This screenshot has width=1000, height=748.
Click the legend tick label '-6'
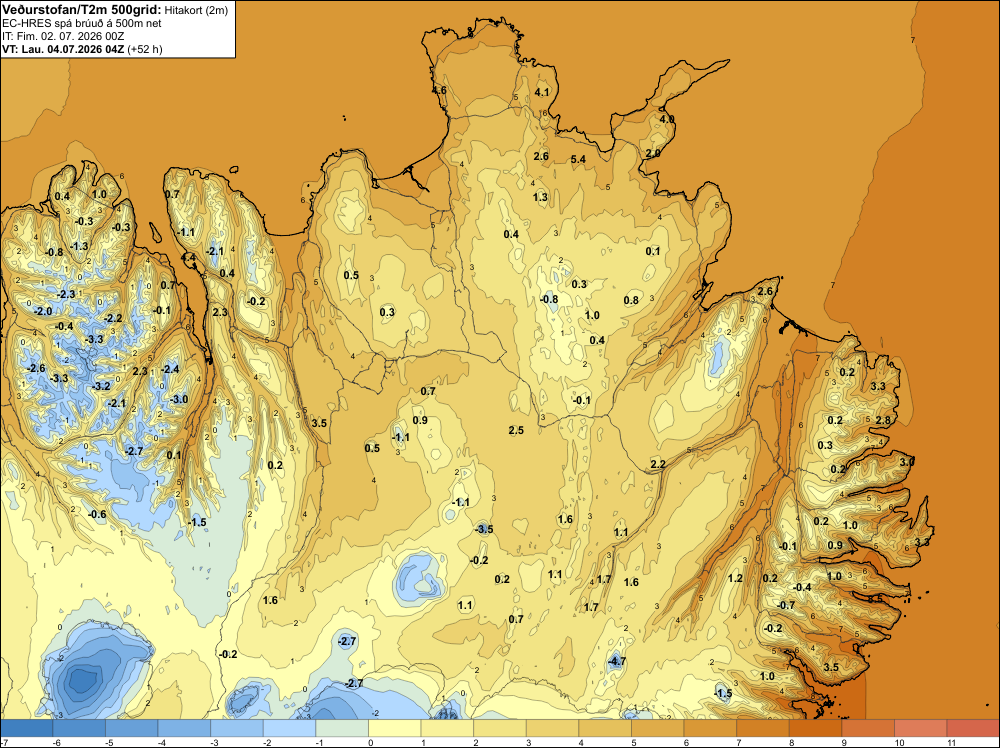pyautogui.click(x=56, y=742)
